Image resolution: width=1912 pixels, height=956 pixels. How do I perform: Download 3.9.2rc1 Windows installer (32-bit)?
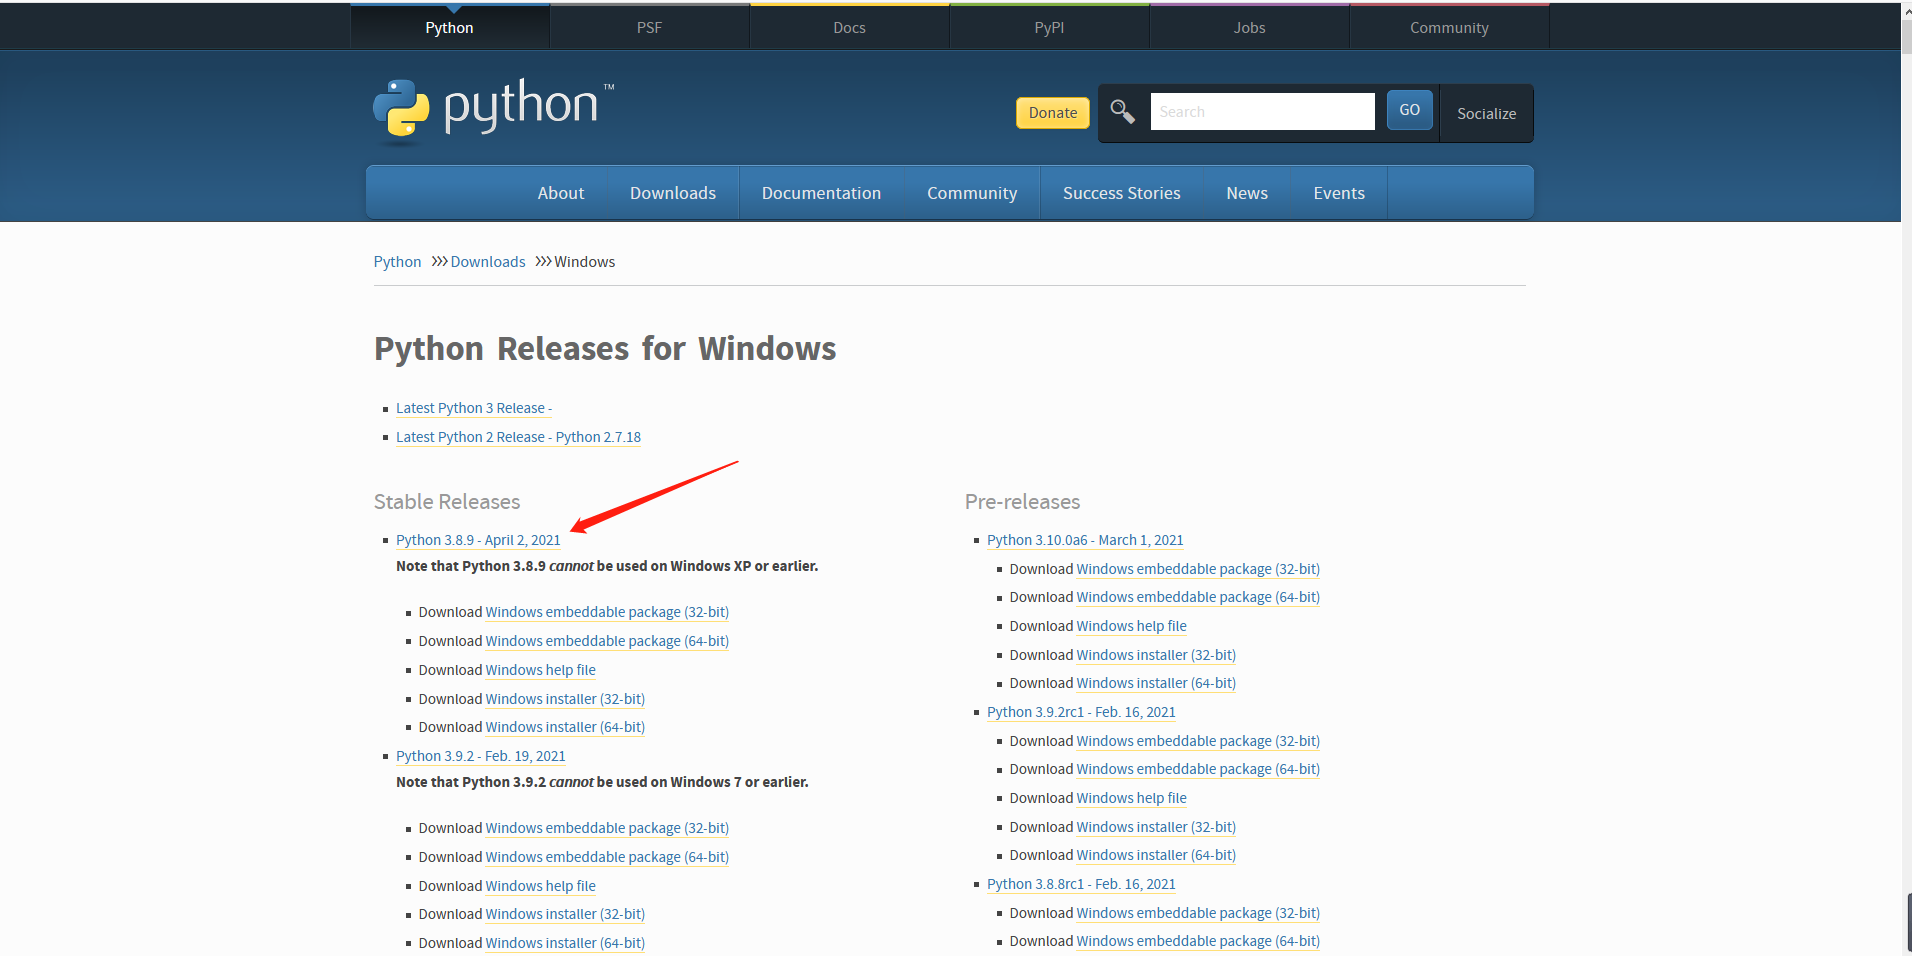click(1156, 827)
